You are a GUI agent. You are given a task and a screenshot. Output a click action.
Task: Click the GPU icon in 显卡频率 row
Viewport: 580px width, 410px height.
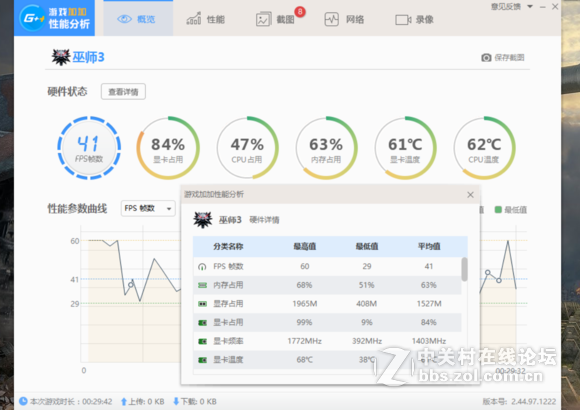(x=202, y=341)
